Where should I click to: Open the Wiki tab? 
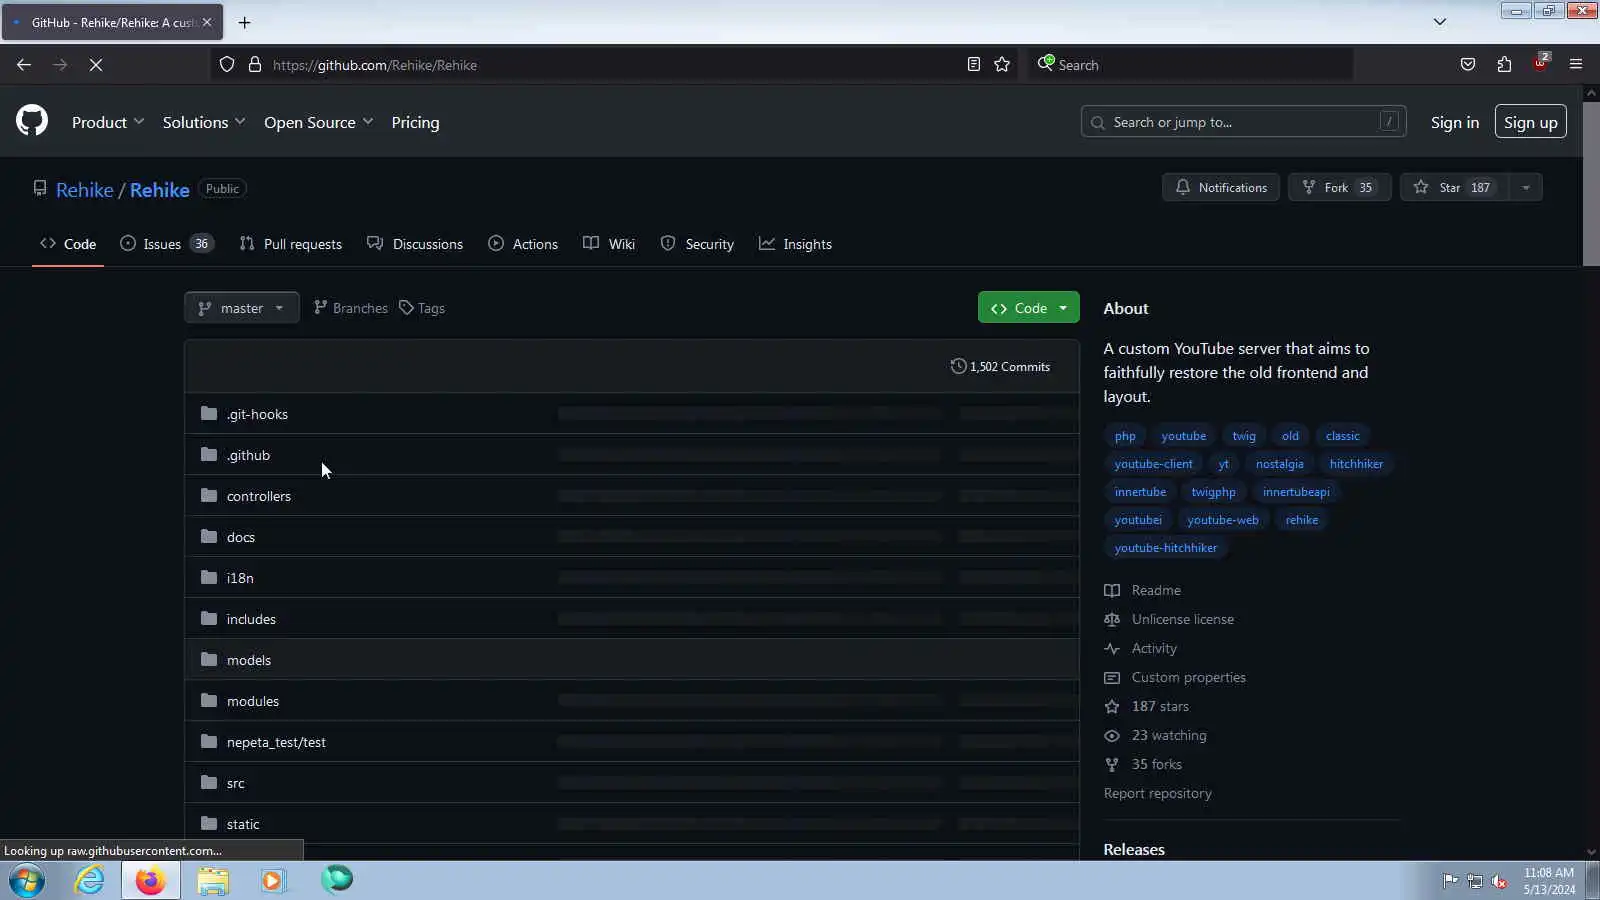[x=609, y=244]
